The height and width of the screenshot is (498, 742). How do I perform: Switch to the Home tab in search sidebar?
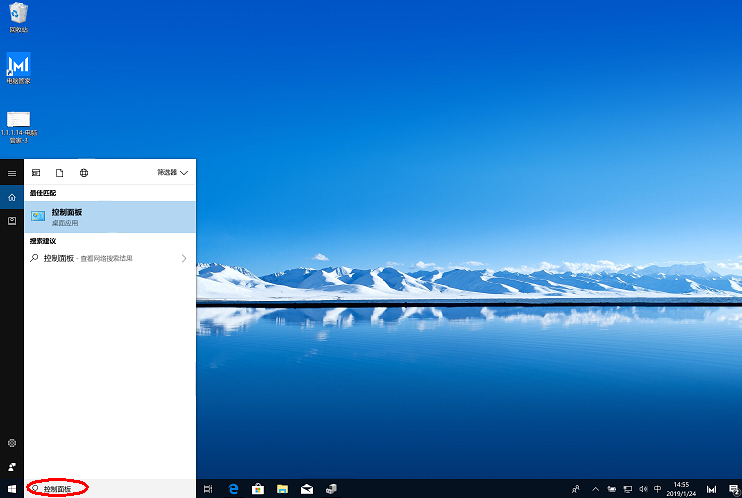tap(12, 197)
